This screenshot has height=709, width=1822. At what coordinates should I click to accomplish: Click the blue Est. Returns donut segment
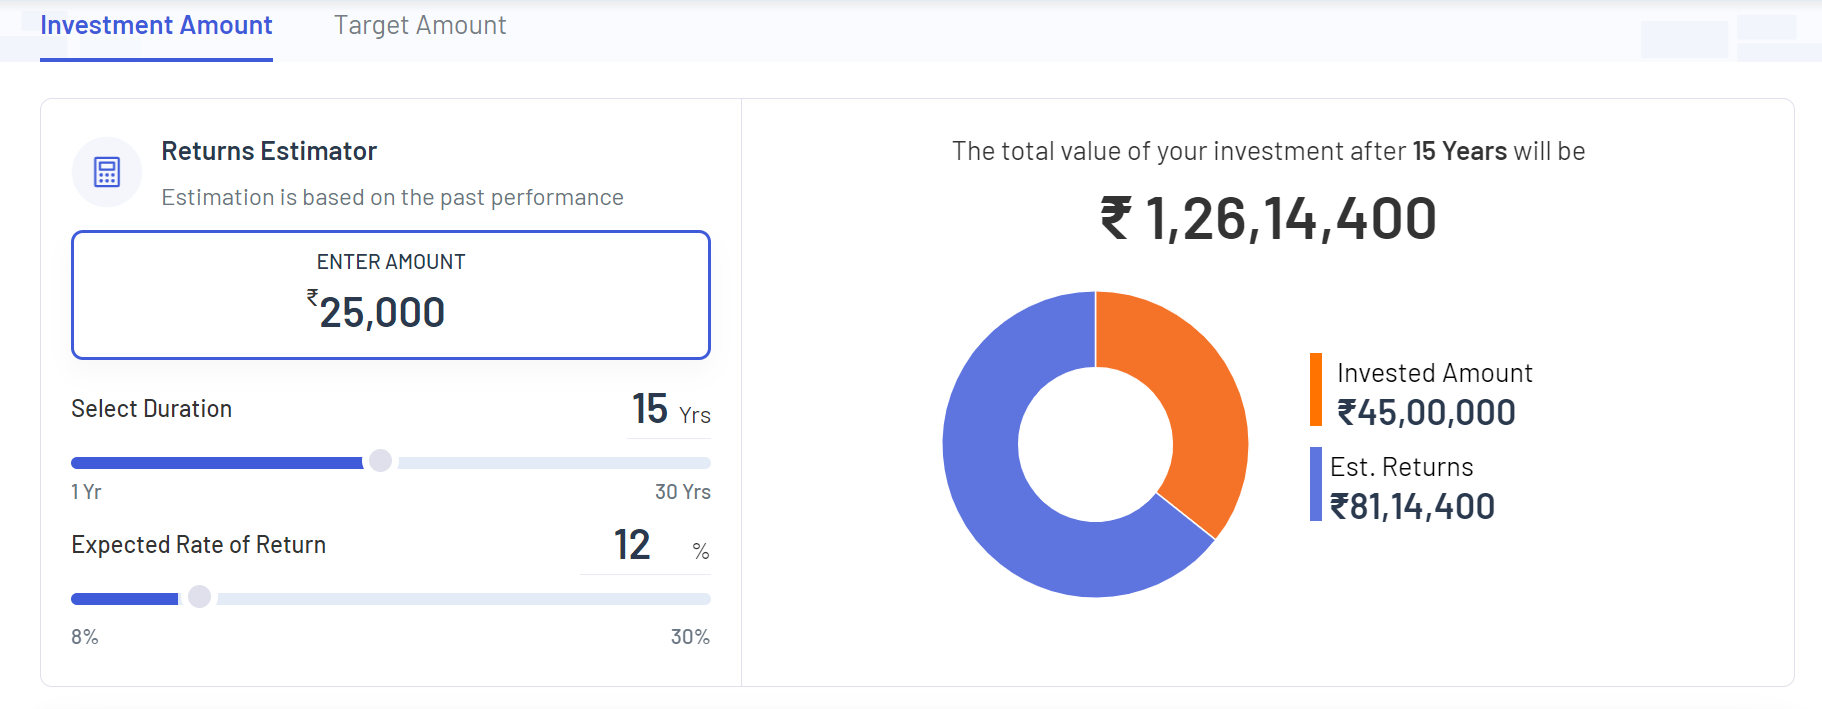[x=1010, y=500]
